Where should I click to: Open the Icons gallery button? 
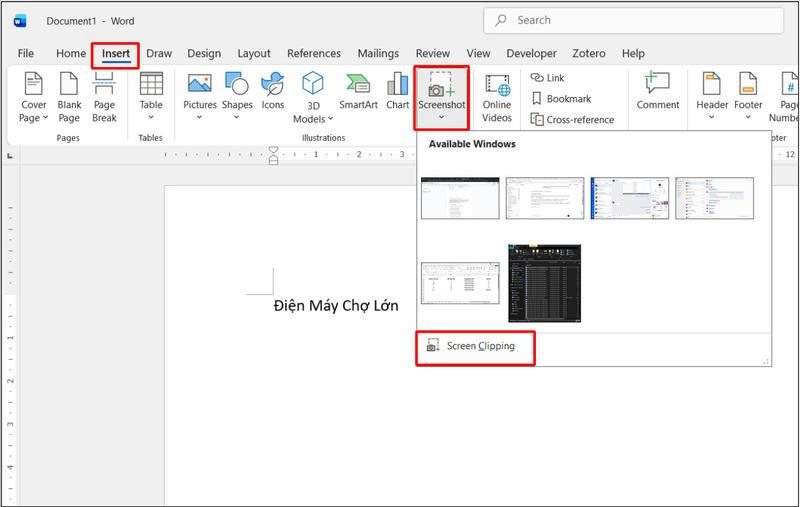click(x=272, y=92)
